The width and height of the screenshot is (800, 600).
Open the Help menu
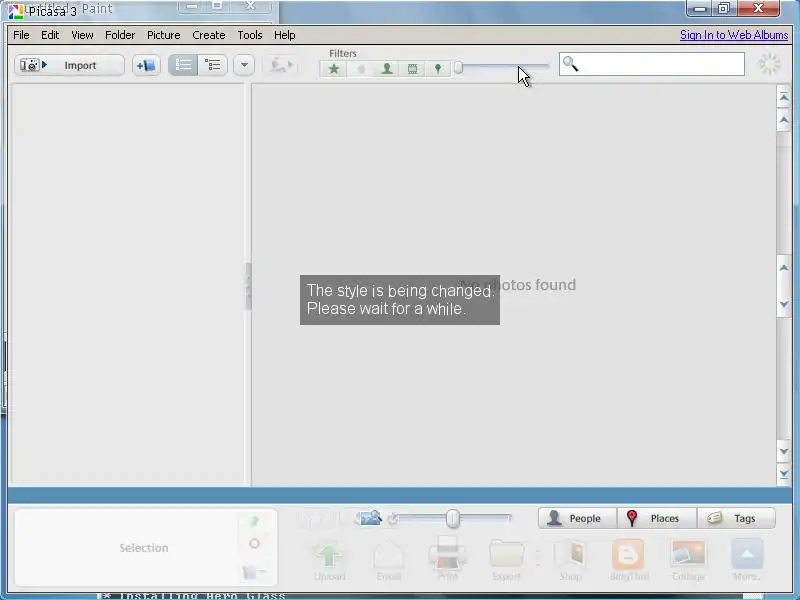[x=284, y=35]
